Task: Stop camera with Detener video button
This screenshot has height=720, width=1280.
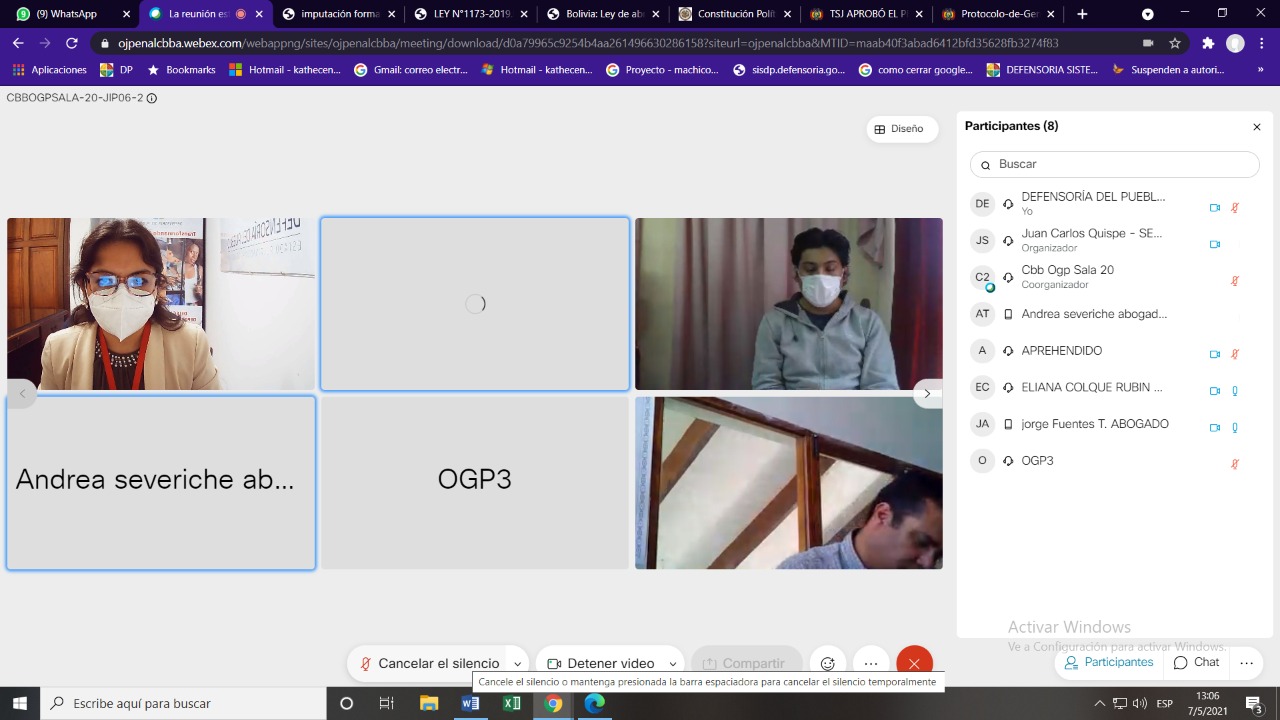Action: tap(600, 663)
